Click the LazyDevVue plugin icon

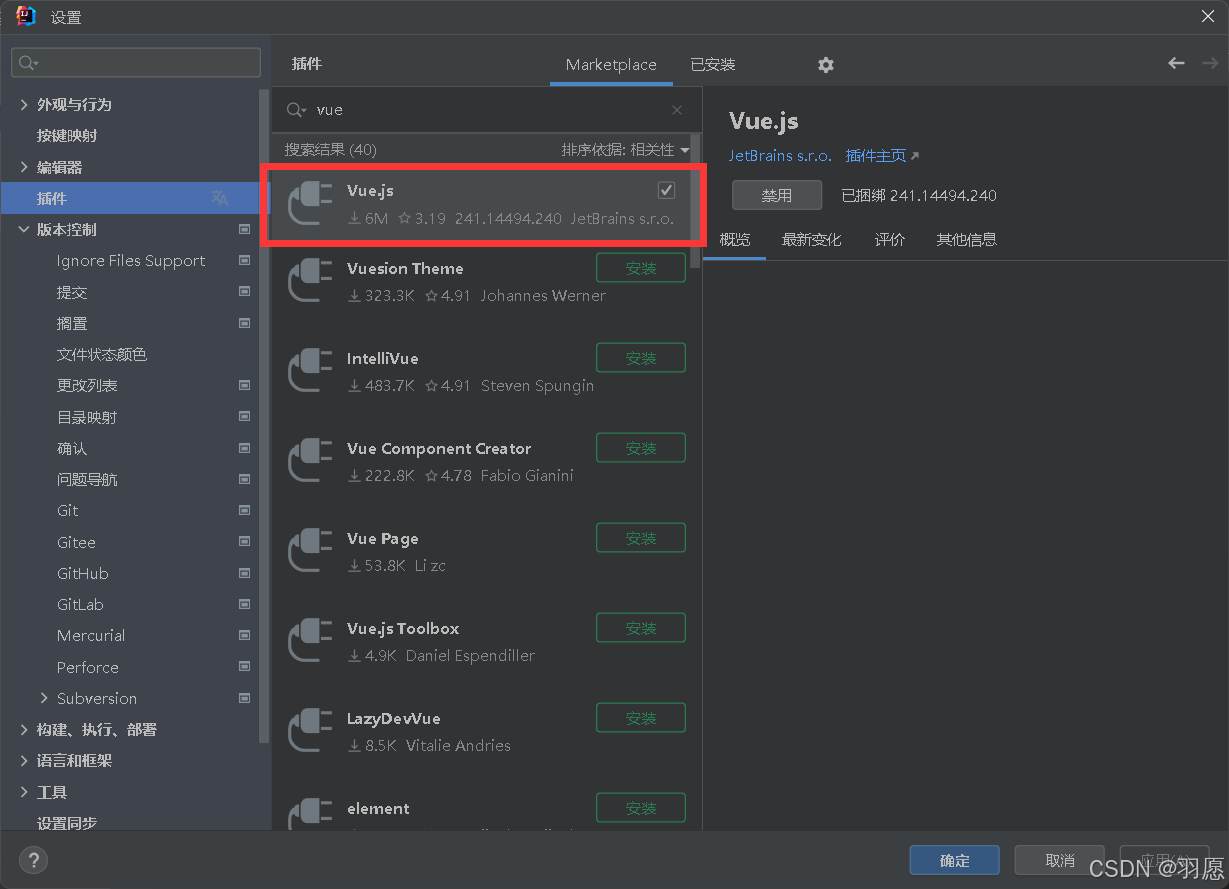click(x=310, y=731)
